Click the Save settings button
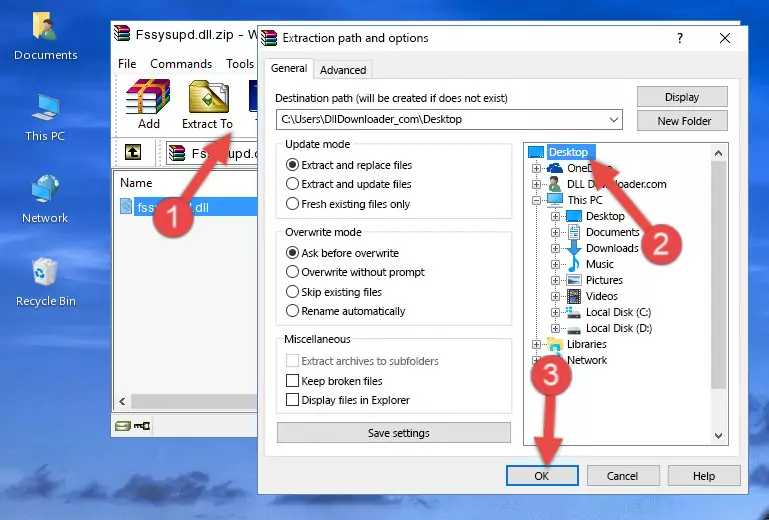The width and height of the screenshot is (769, 520). tap(394, 433)
